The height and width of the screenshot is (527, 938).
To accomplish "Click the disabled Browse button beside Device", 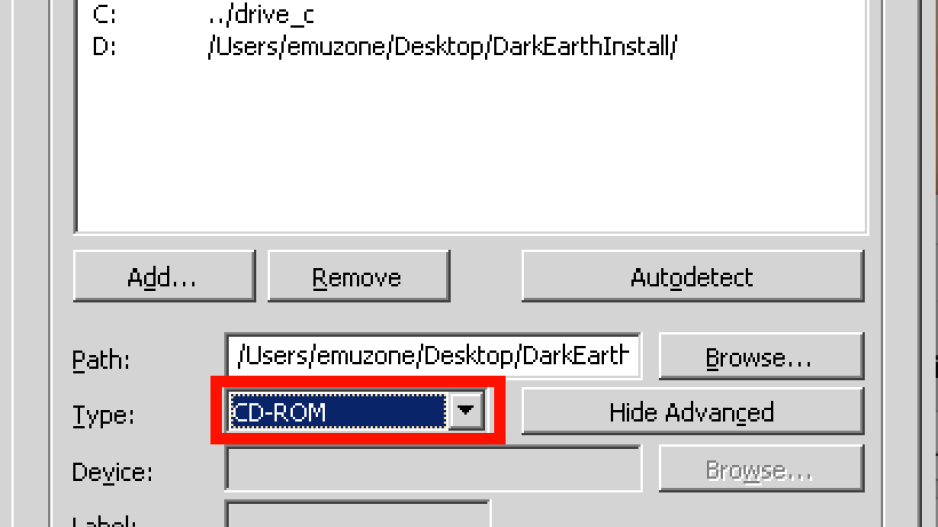I will click(761, 470).
